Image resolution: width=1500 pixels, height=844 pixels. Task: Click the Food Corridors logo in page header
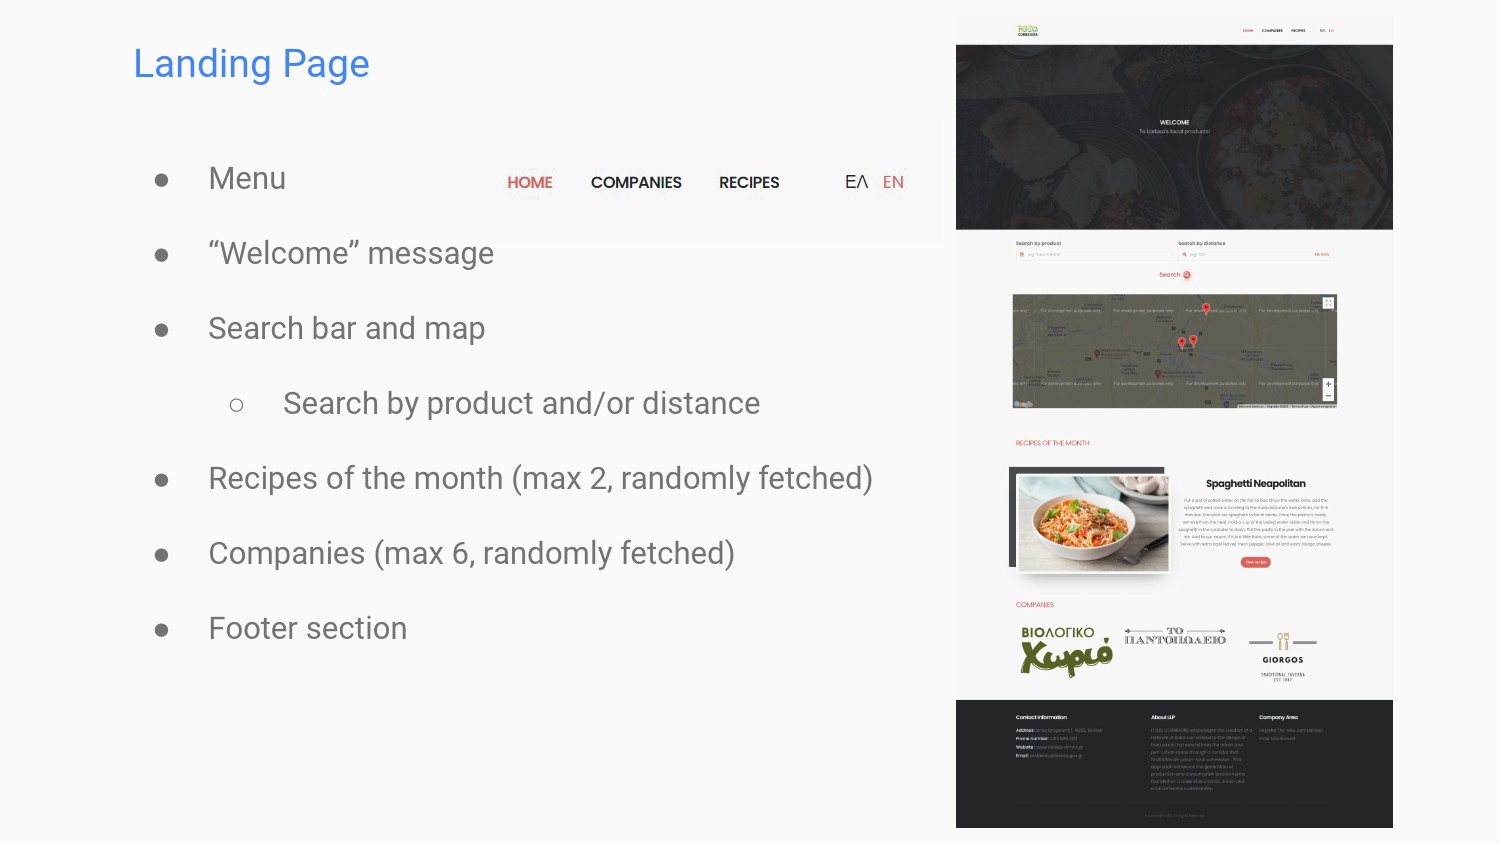coord(1027,31)
